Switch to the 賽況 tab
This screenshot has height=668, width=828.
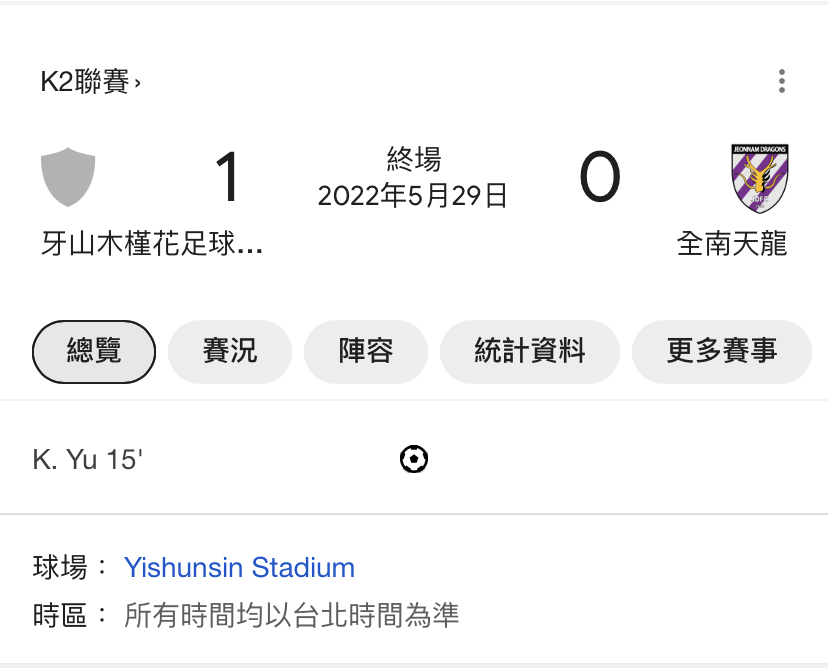(230, 352)
